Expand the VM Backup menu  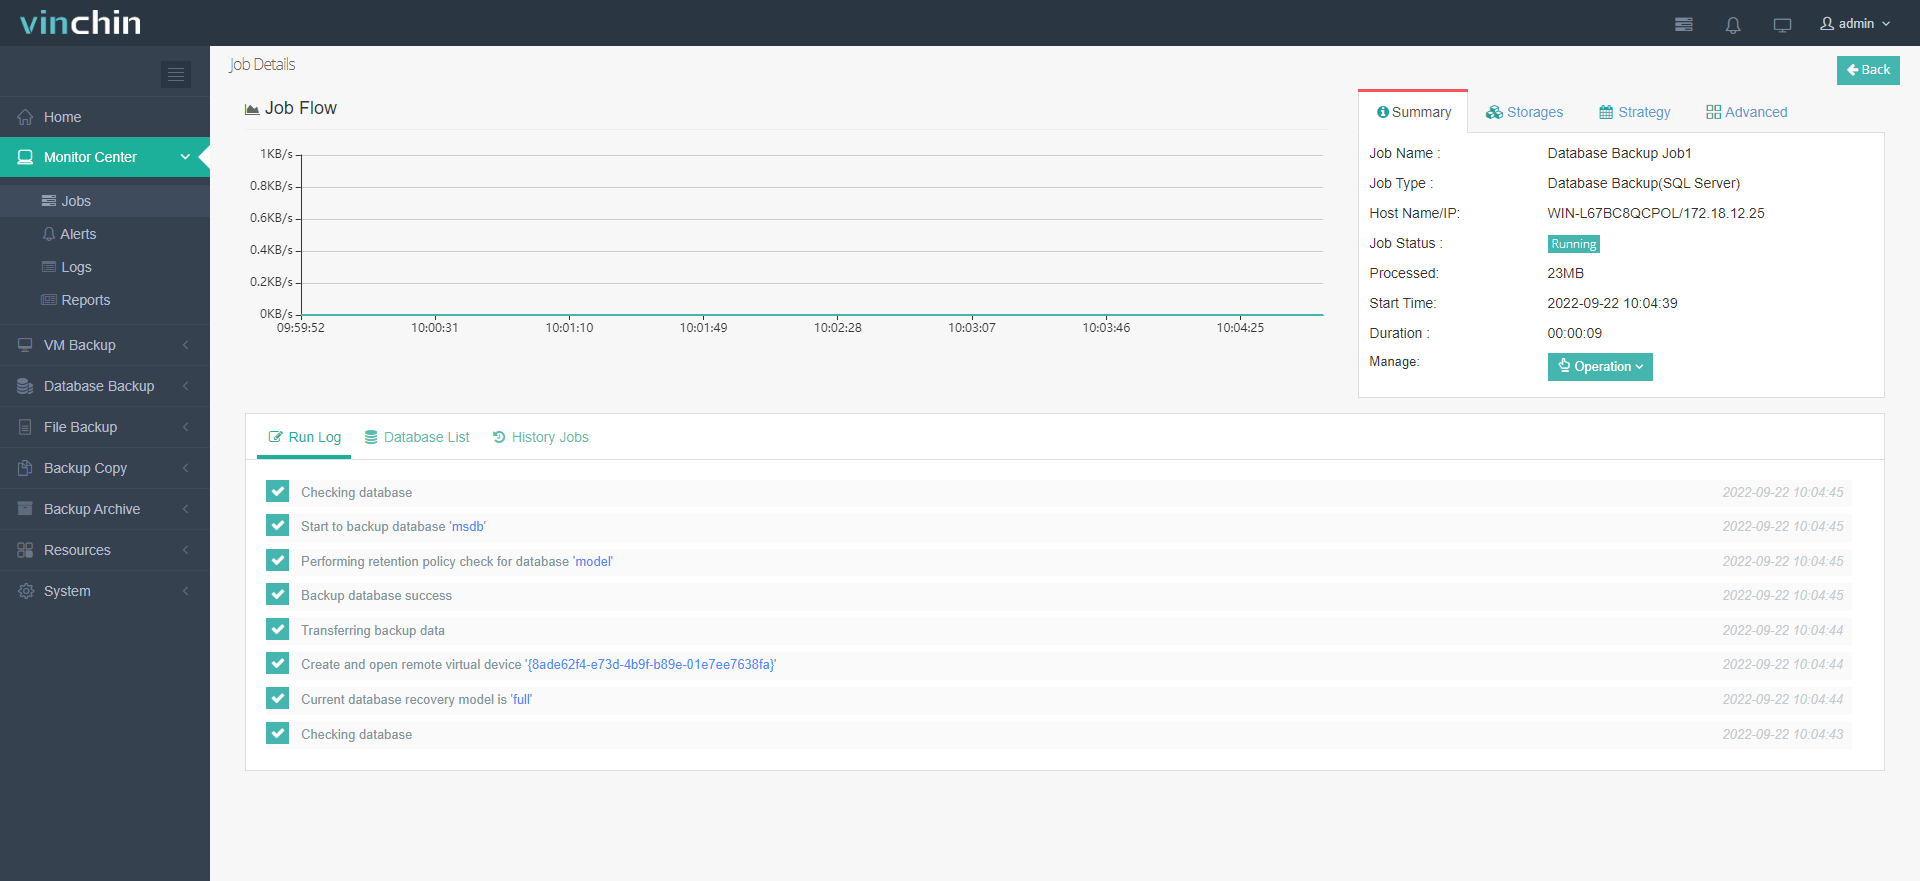pyautogui.click(x=185, y=345)
